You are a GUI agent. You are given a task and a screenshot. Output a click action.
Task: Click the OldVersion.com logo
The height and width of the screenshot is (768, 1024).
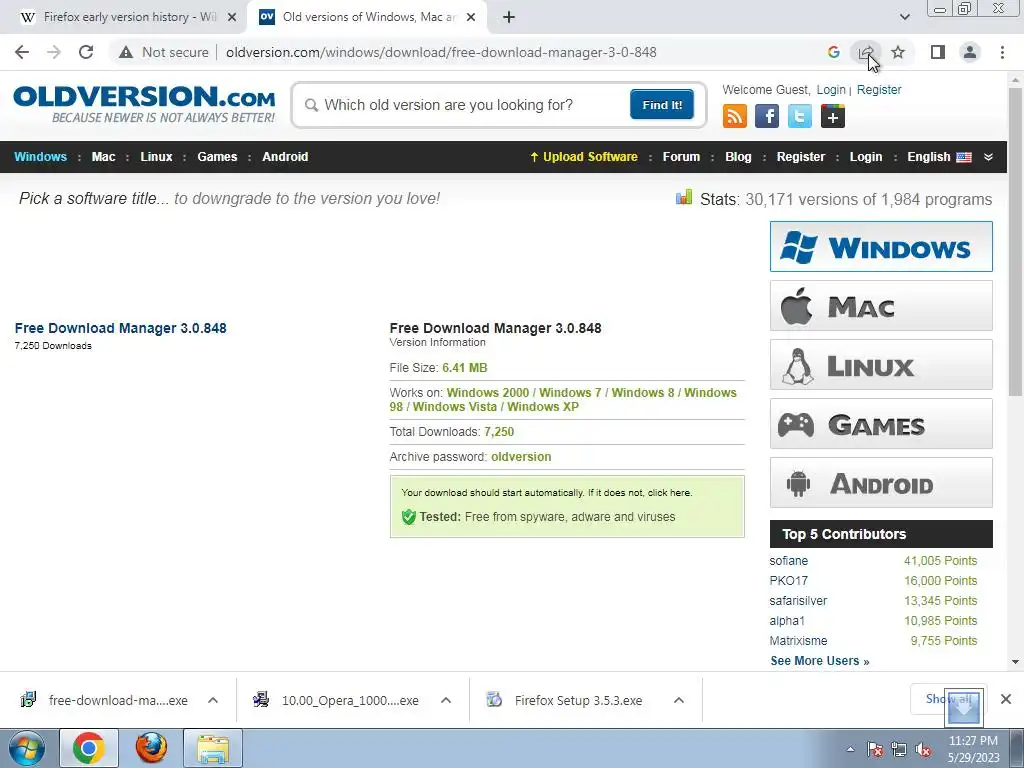pyautogui.click(x=144, y=104)
